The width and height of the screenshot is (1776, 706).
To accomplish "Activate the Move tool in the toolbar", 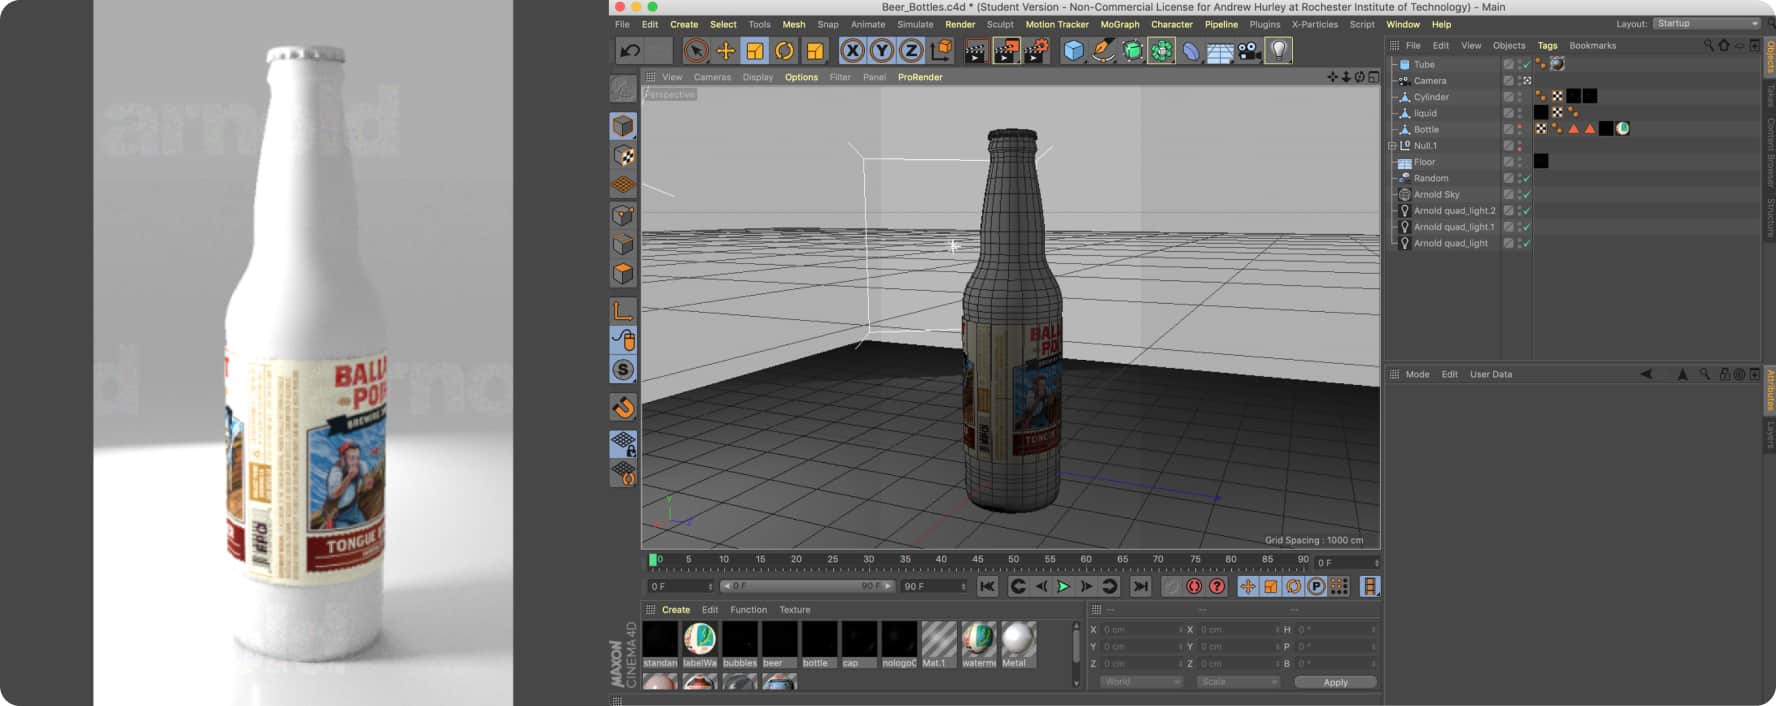I will click(x=726, y=51).
